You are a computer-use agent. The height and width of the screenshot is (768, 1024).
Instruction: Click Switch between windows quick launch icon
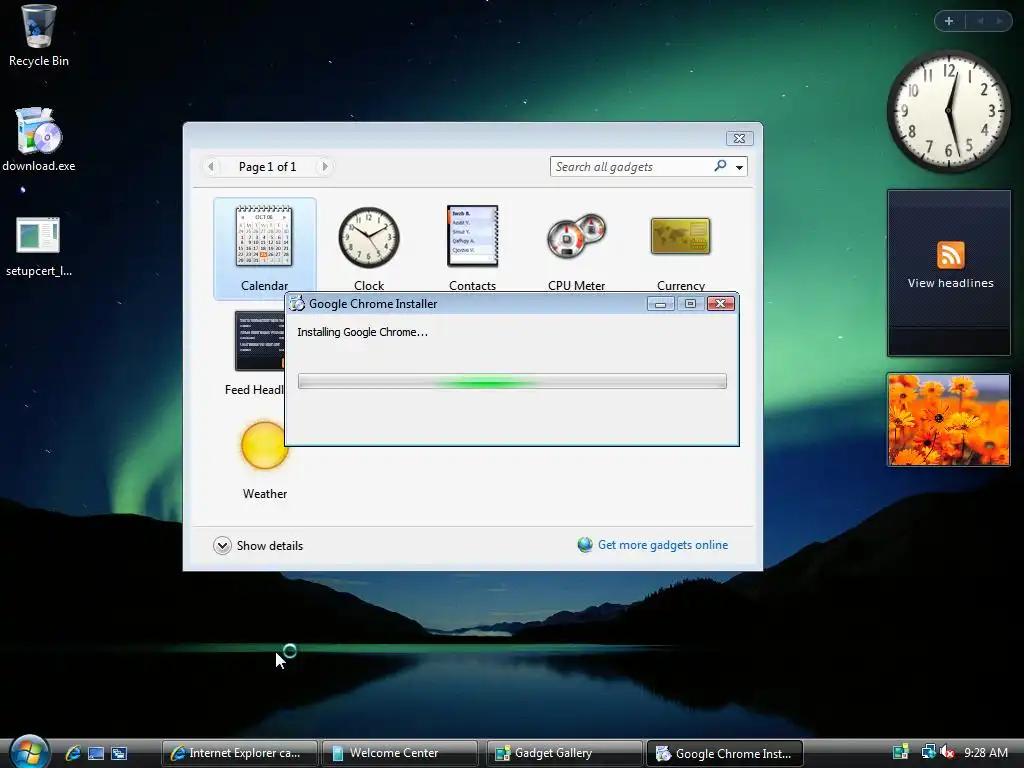click(119, 753)
